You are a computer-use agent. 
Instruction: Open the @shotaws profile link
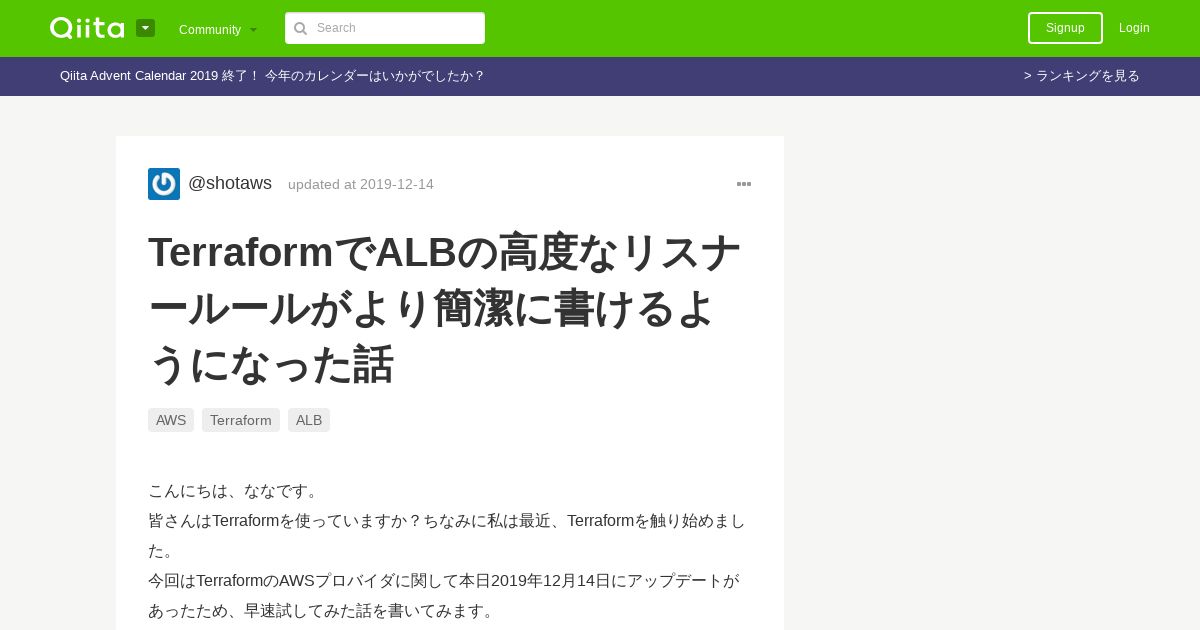pyautogui.click(x=230, y=183)
